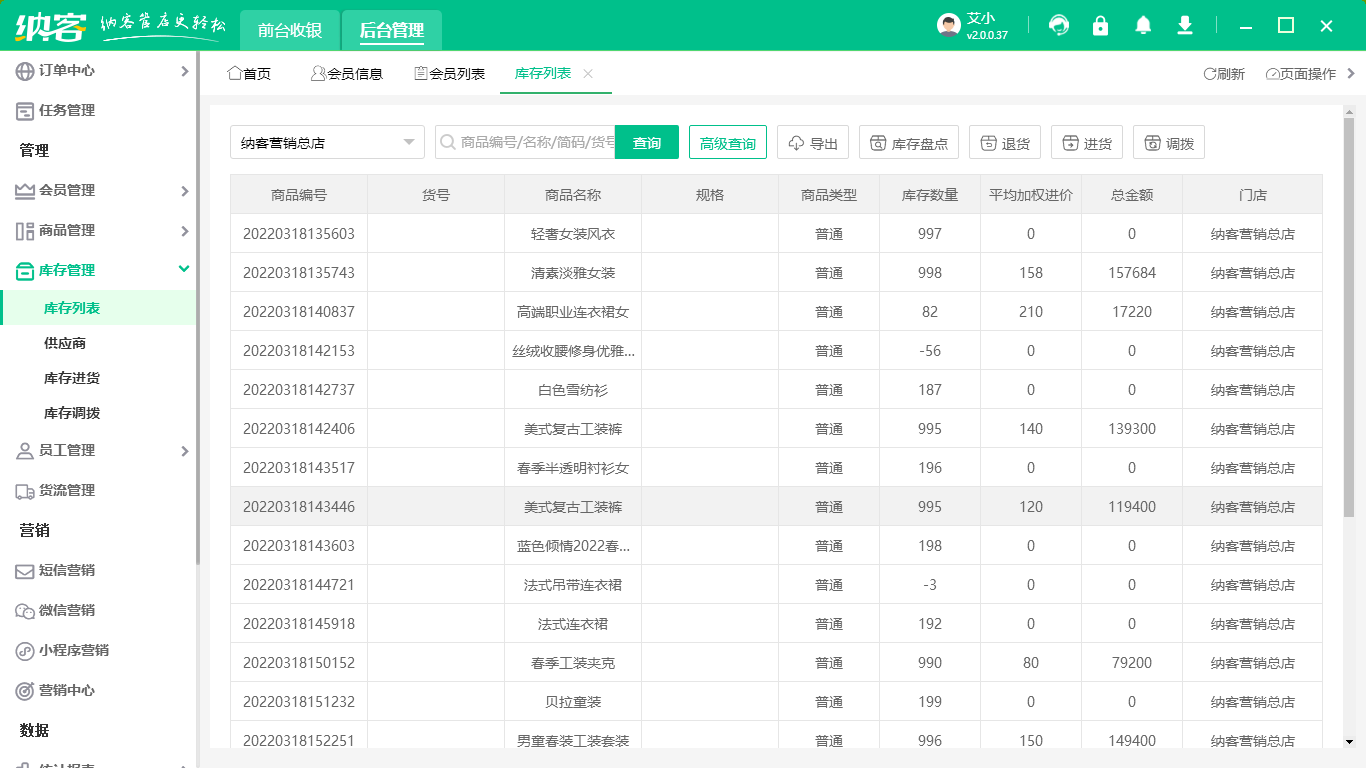Click the 订单中心 globe icon
Image resolution: width=1366 pixels, height=768 pixels.
pyautogui.click(x=25, y=71)
